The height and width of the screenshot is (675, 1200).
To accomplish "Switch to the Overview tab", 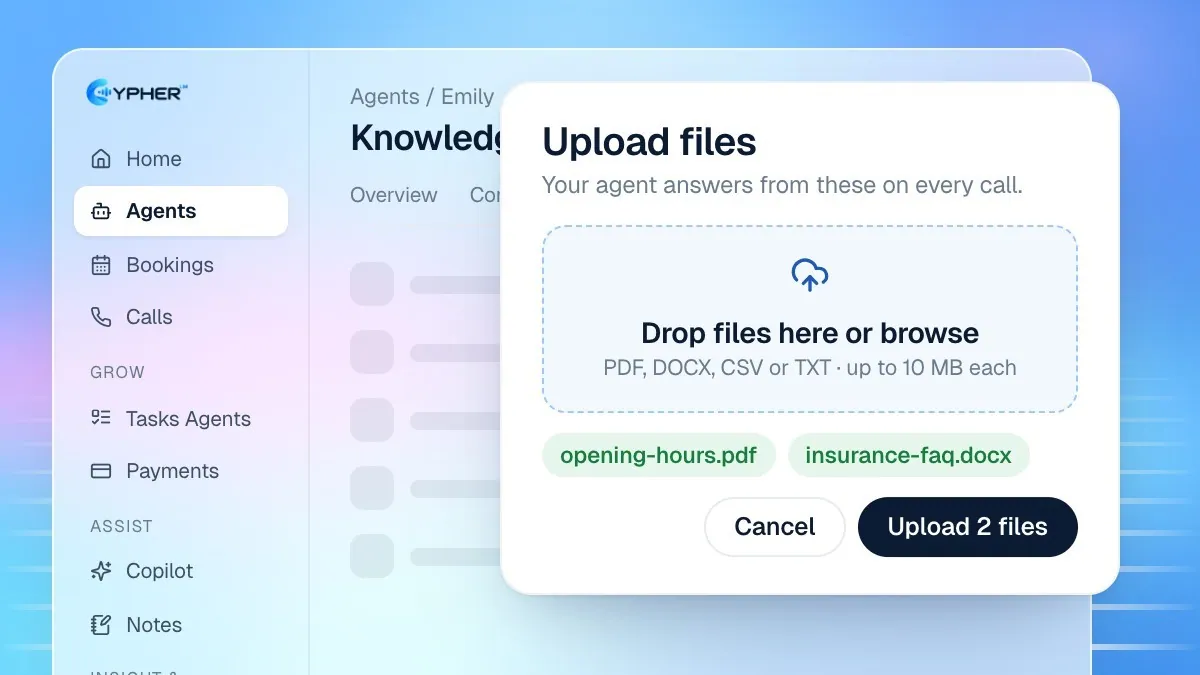I will 394,195.
